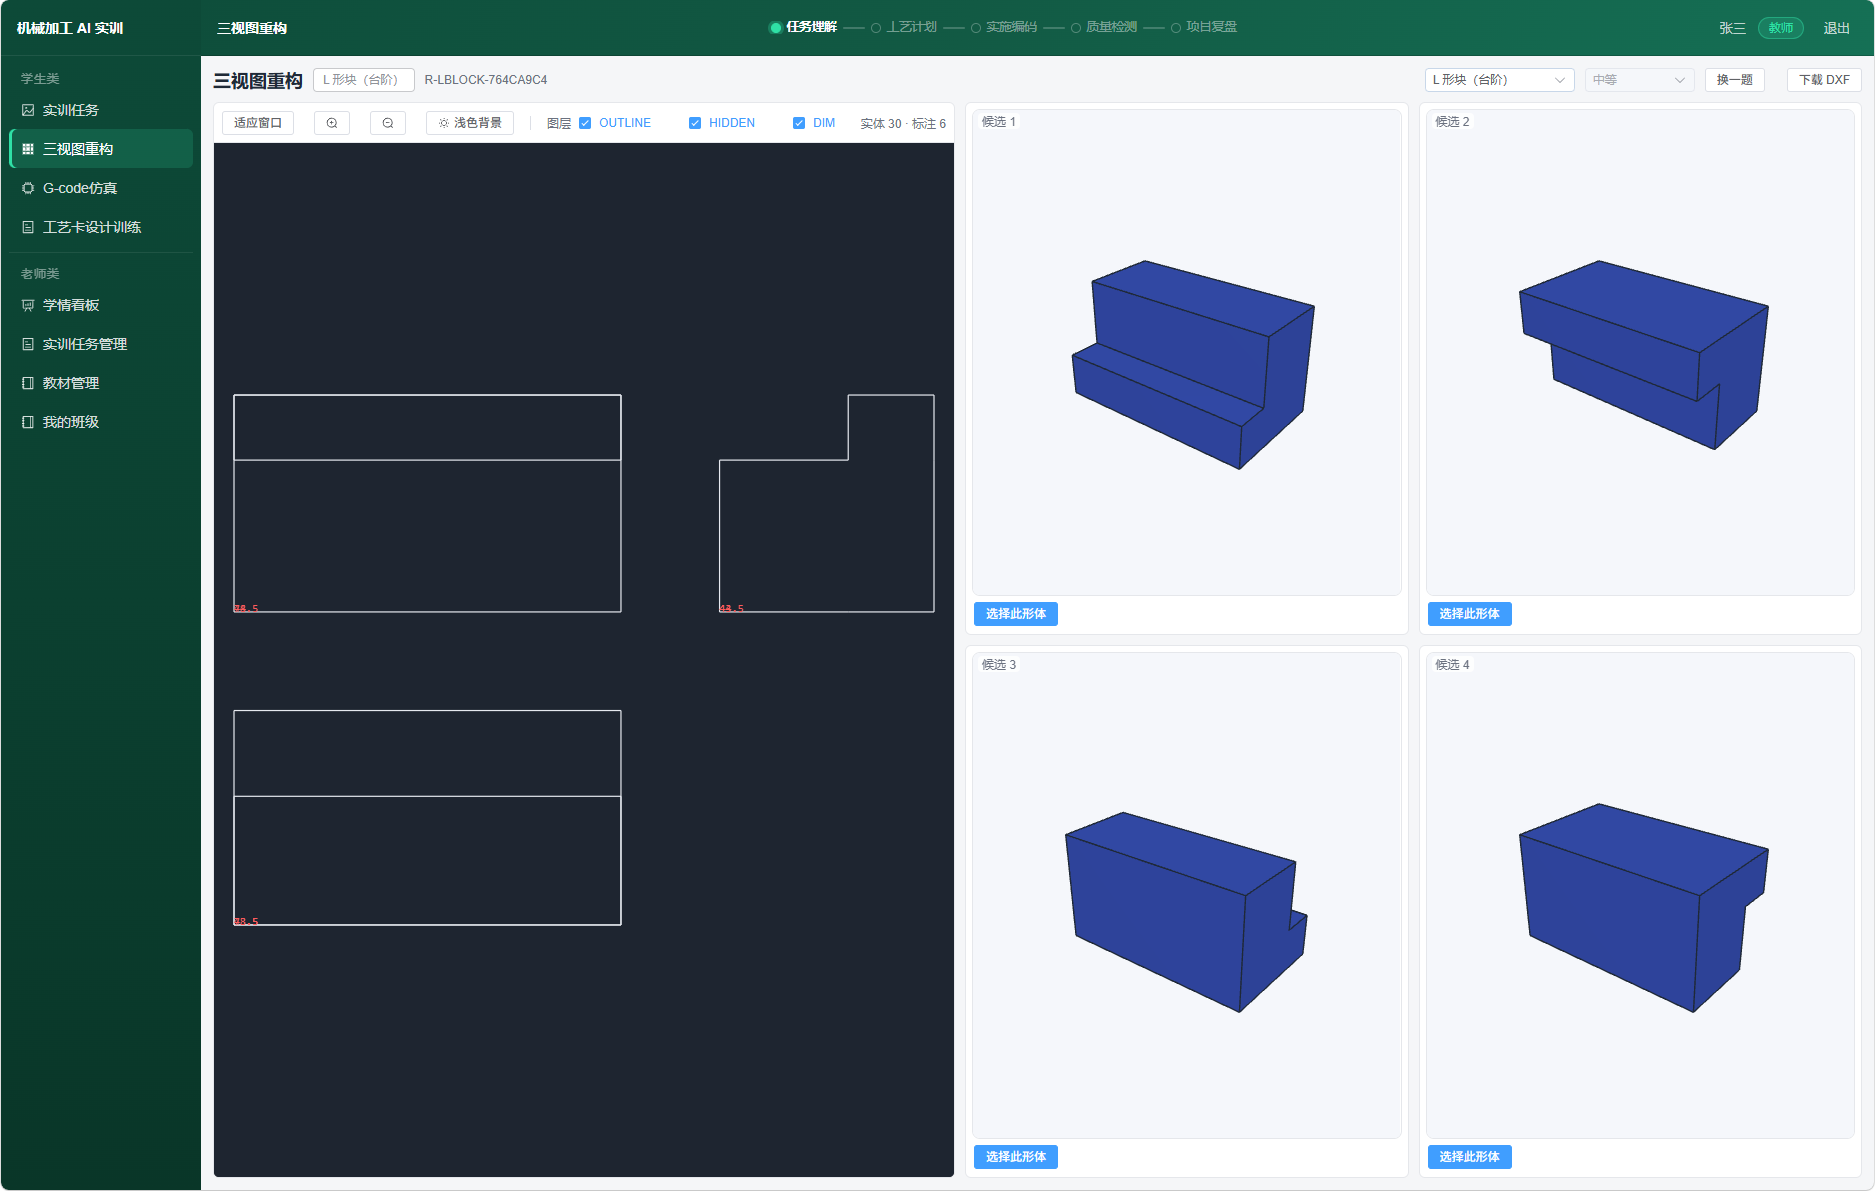The width and height of the screenshot is (1876, 1191).
Task: Click the 实训任务 sidebar icon
Action: click(28, 110)
